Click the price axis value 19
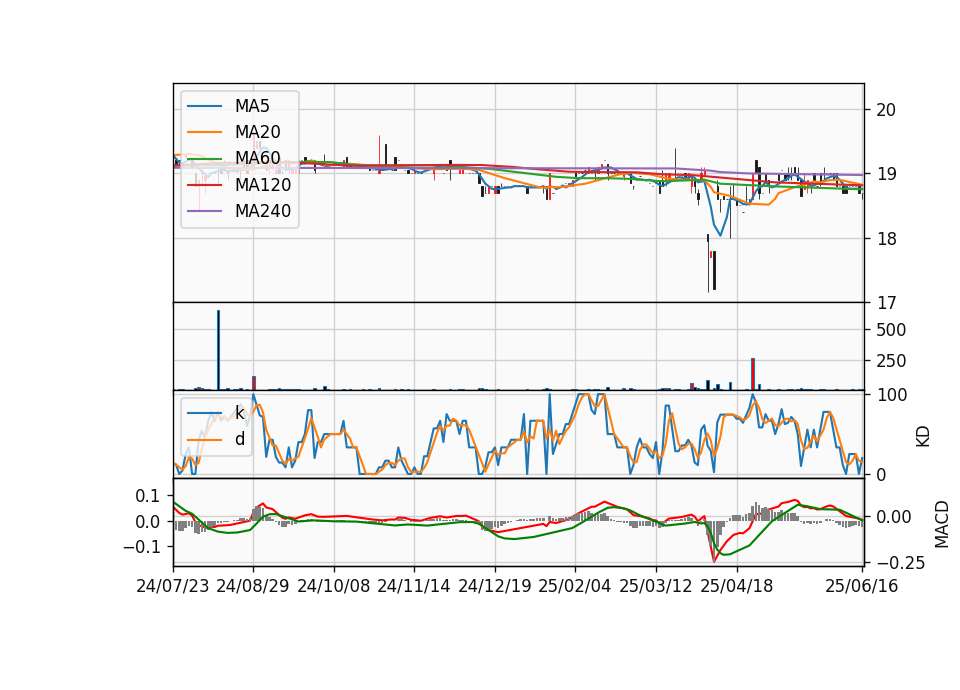The width and height of the screenshot is (960, 690). 886,174
